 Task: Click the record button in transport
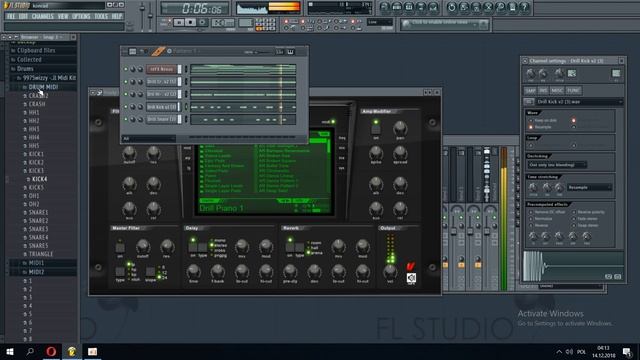(x=202, y=22)
